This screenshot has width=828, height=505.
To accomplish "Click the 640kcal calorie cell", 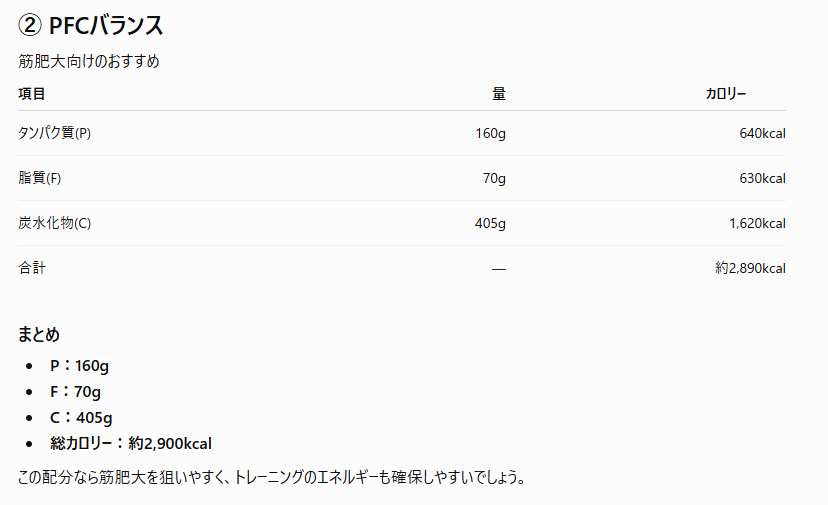I will click(x=763, y=133).
